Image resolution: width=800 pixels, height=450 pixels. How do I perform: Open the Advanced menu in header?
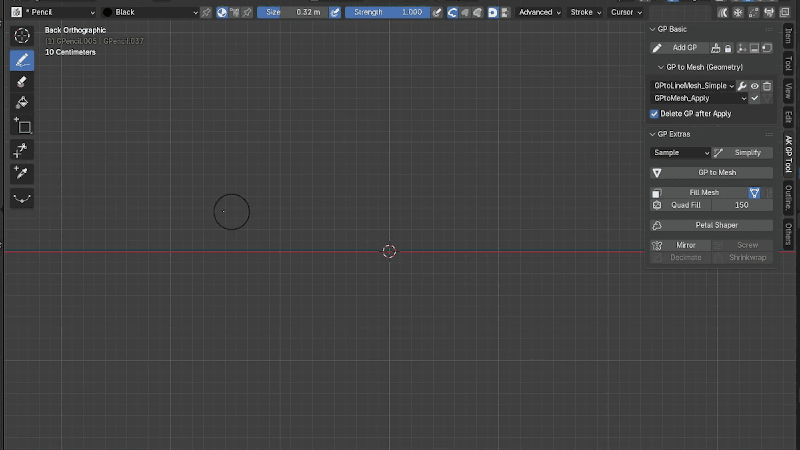pyautogui.click(x=540, y=12)
